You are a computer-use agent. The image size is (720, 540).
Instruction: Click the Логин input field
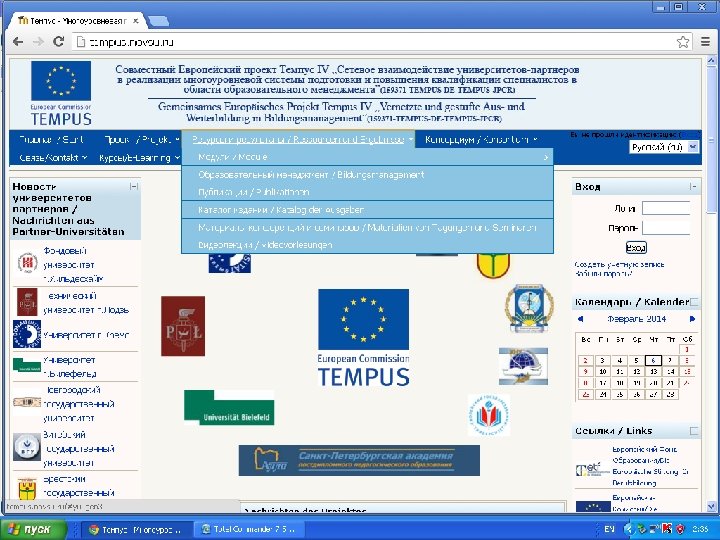666,208
